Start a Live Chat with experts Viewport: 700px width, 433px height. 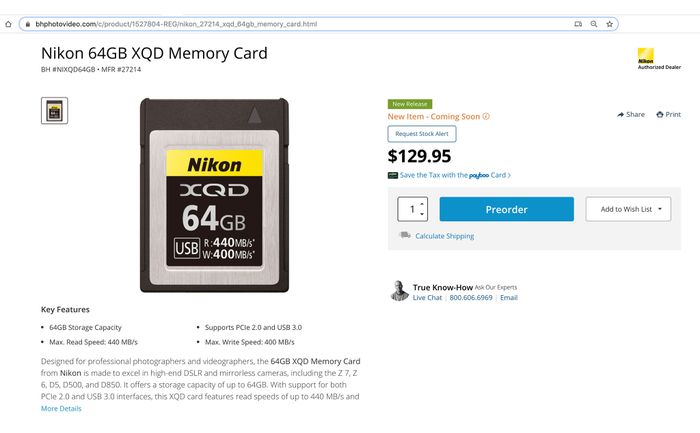[x=427, y=298]
